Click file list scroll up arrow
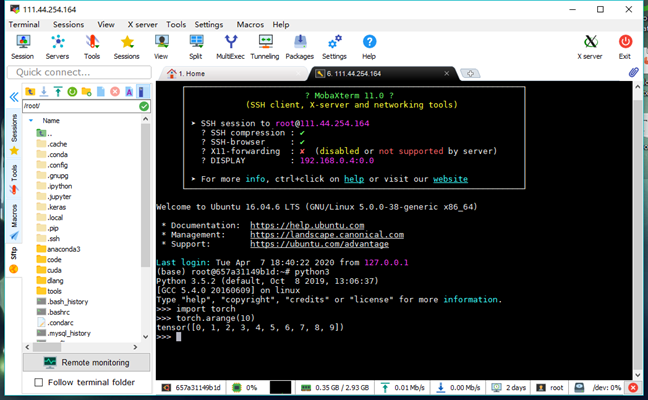This screenshot has width=648, height=400. [x=145, y=119]
